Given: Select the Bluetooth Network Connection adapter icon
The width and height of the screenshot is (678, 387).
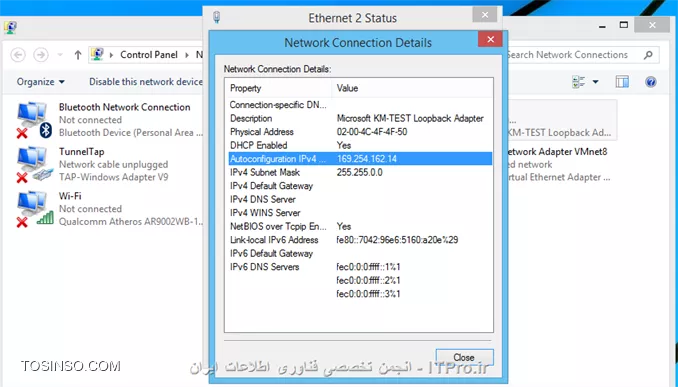Looking at the screenshot, I should click(x=34, y=120).
